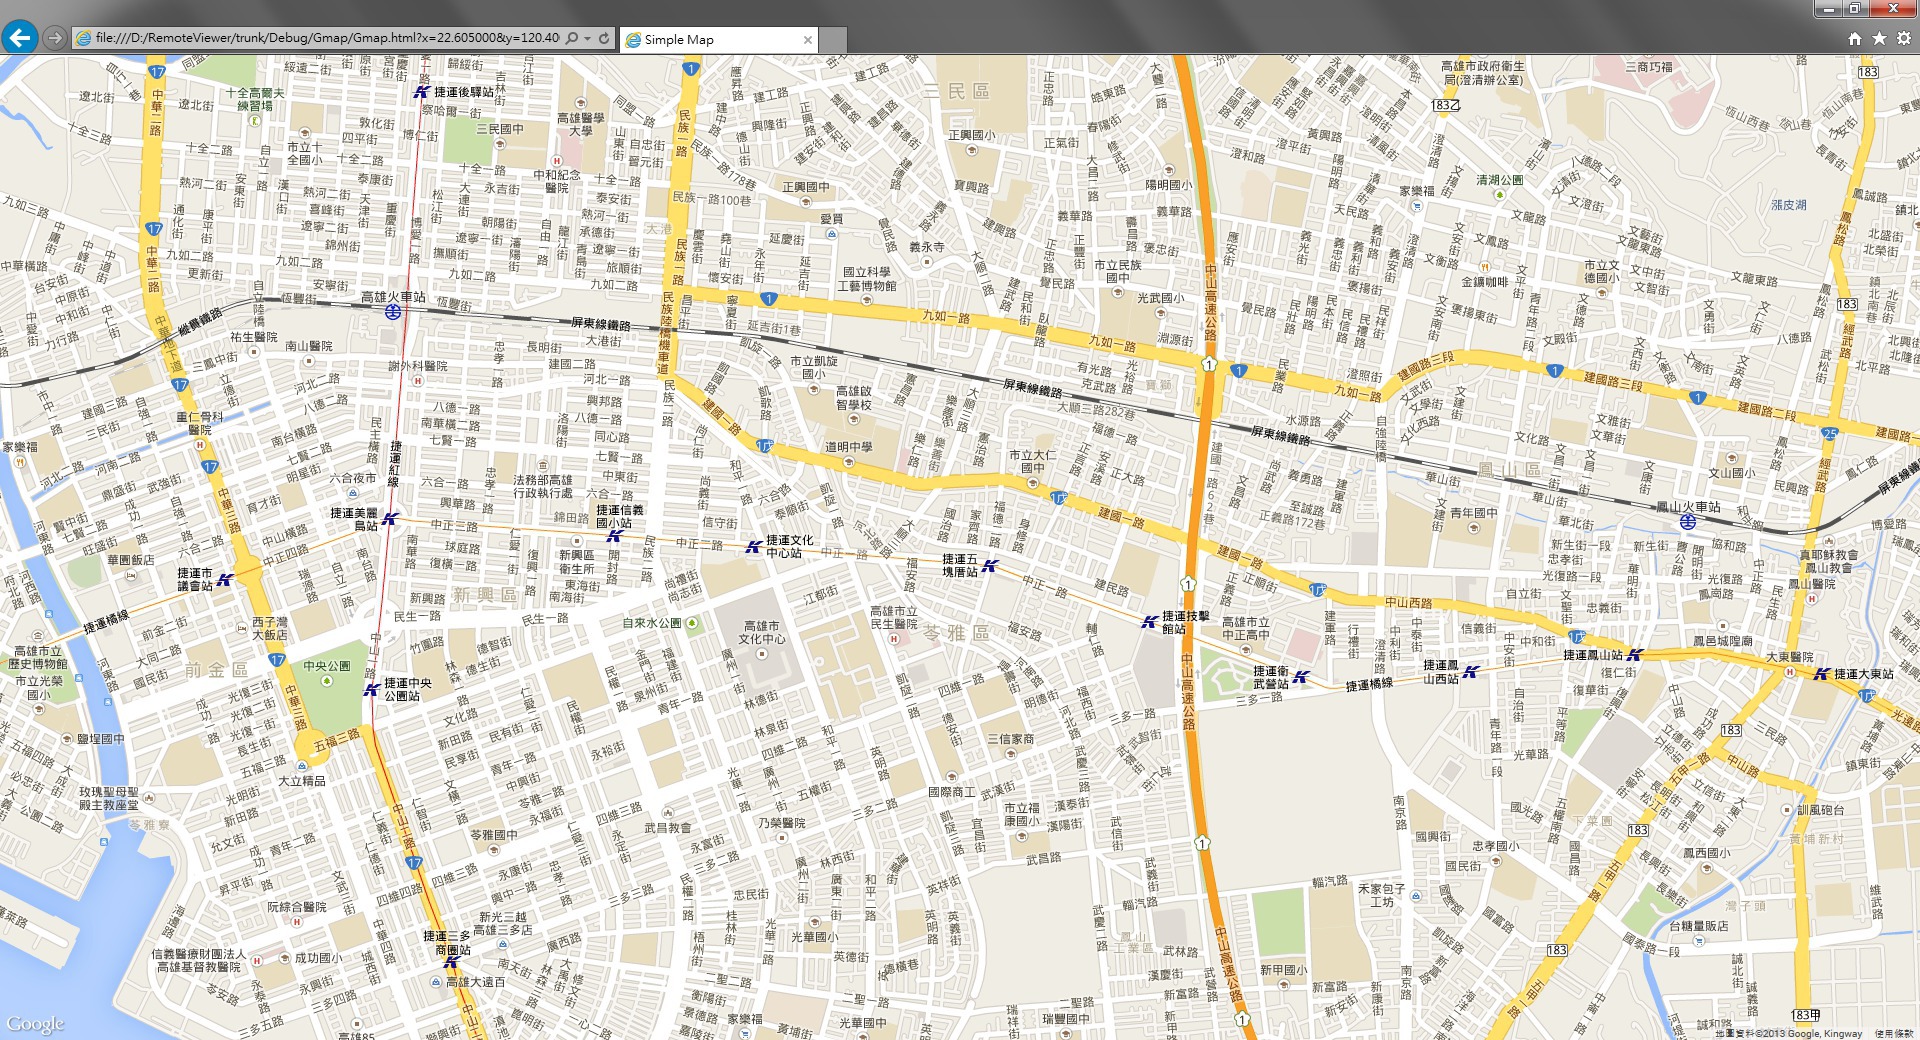Click the address bar search magnifier icon
The height and width of the screenshot is (1040, 1920).
coord(572,38)
